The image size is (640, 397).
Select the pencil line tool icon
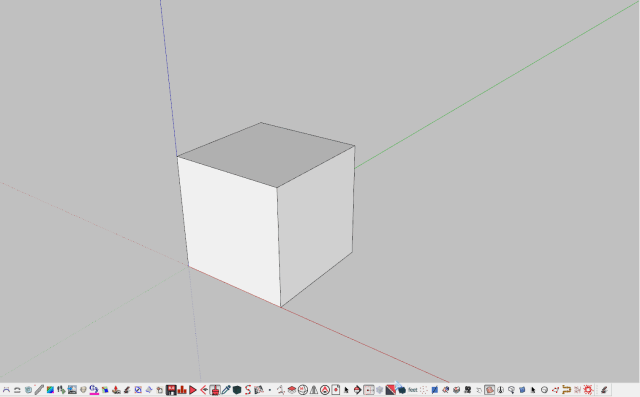[x=39, y=390]
